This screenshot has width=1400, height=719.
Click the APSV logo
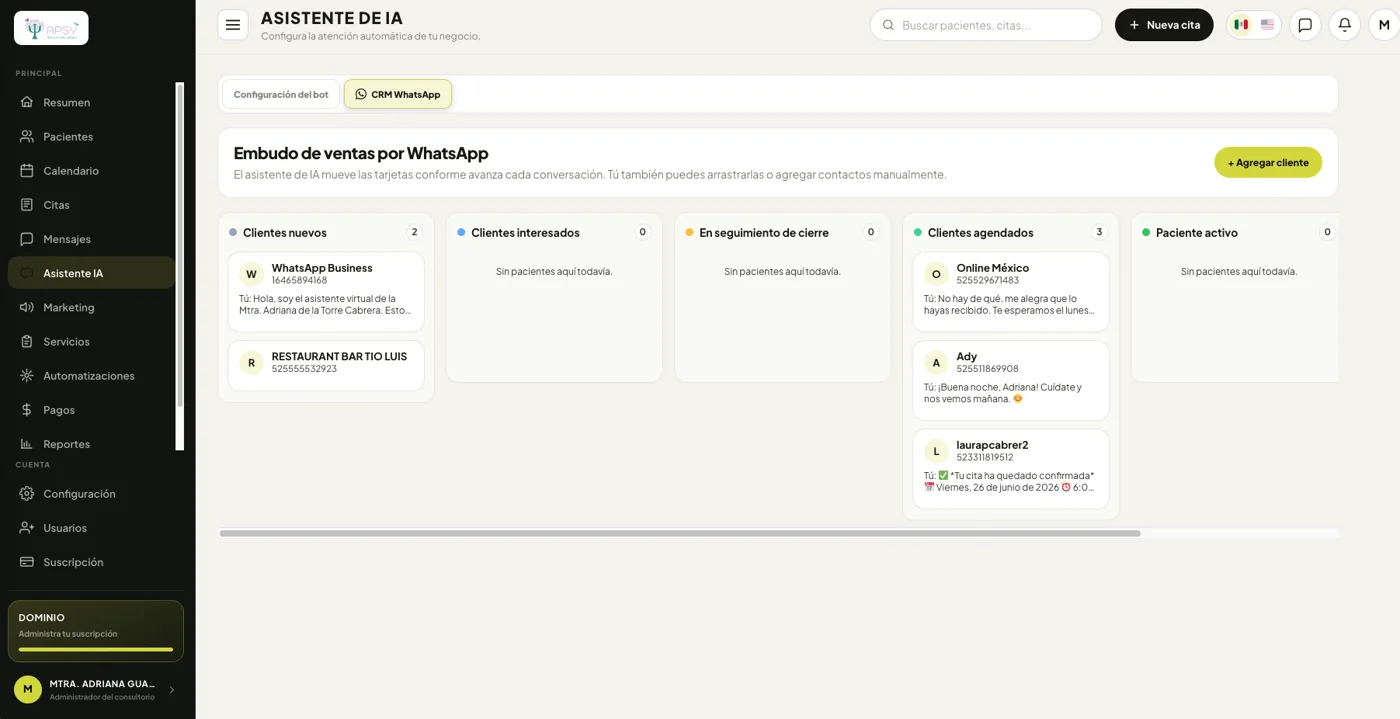click(51, 28)
